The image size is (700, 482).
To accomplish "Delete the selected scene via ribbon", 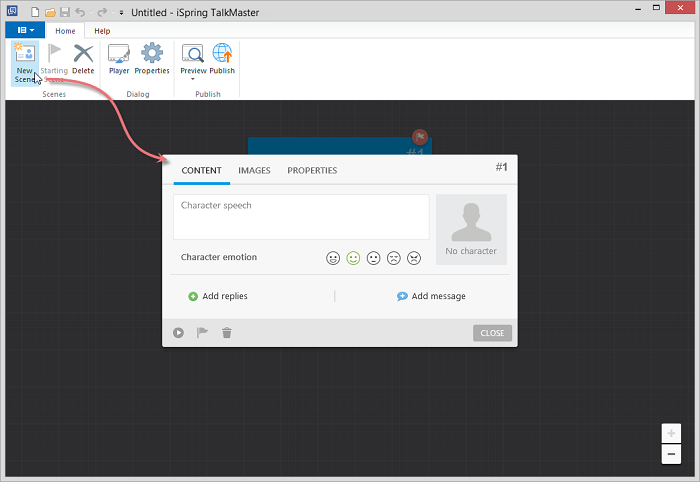I will (83, 59).
